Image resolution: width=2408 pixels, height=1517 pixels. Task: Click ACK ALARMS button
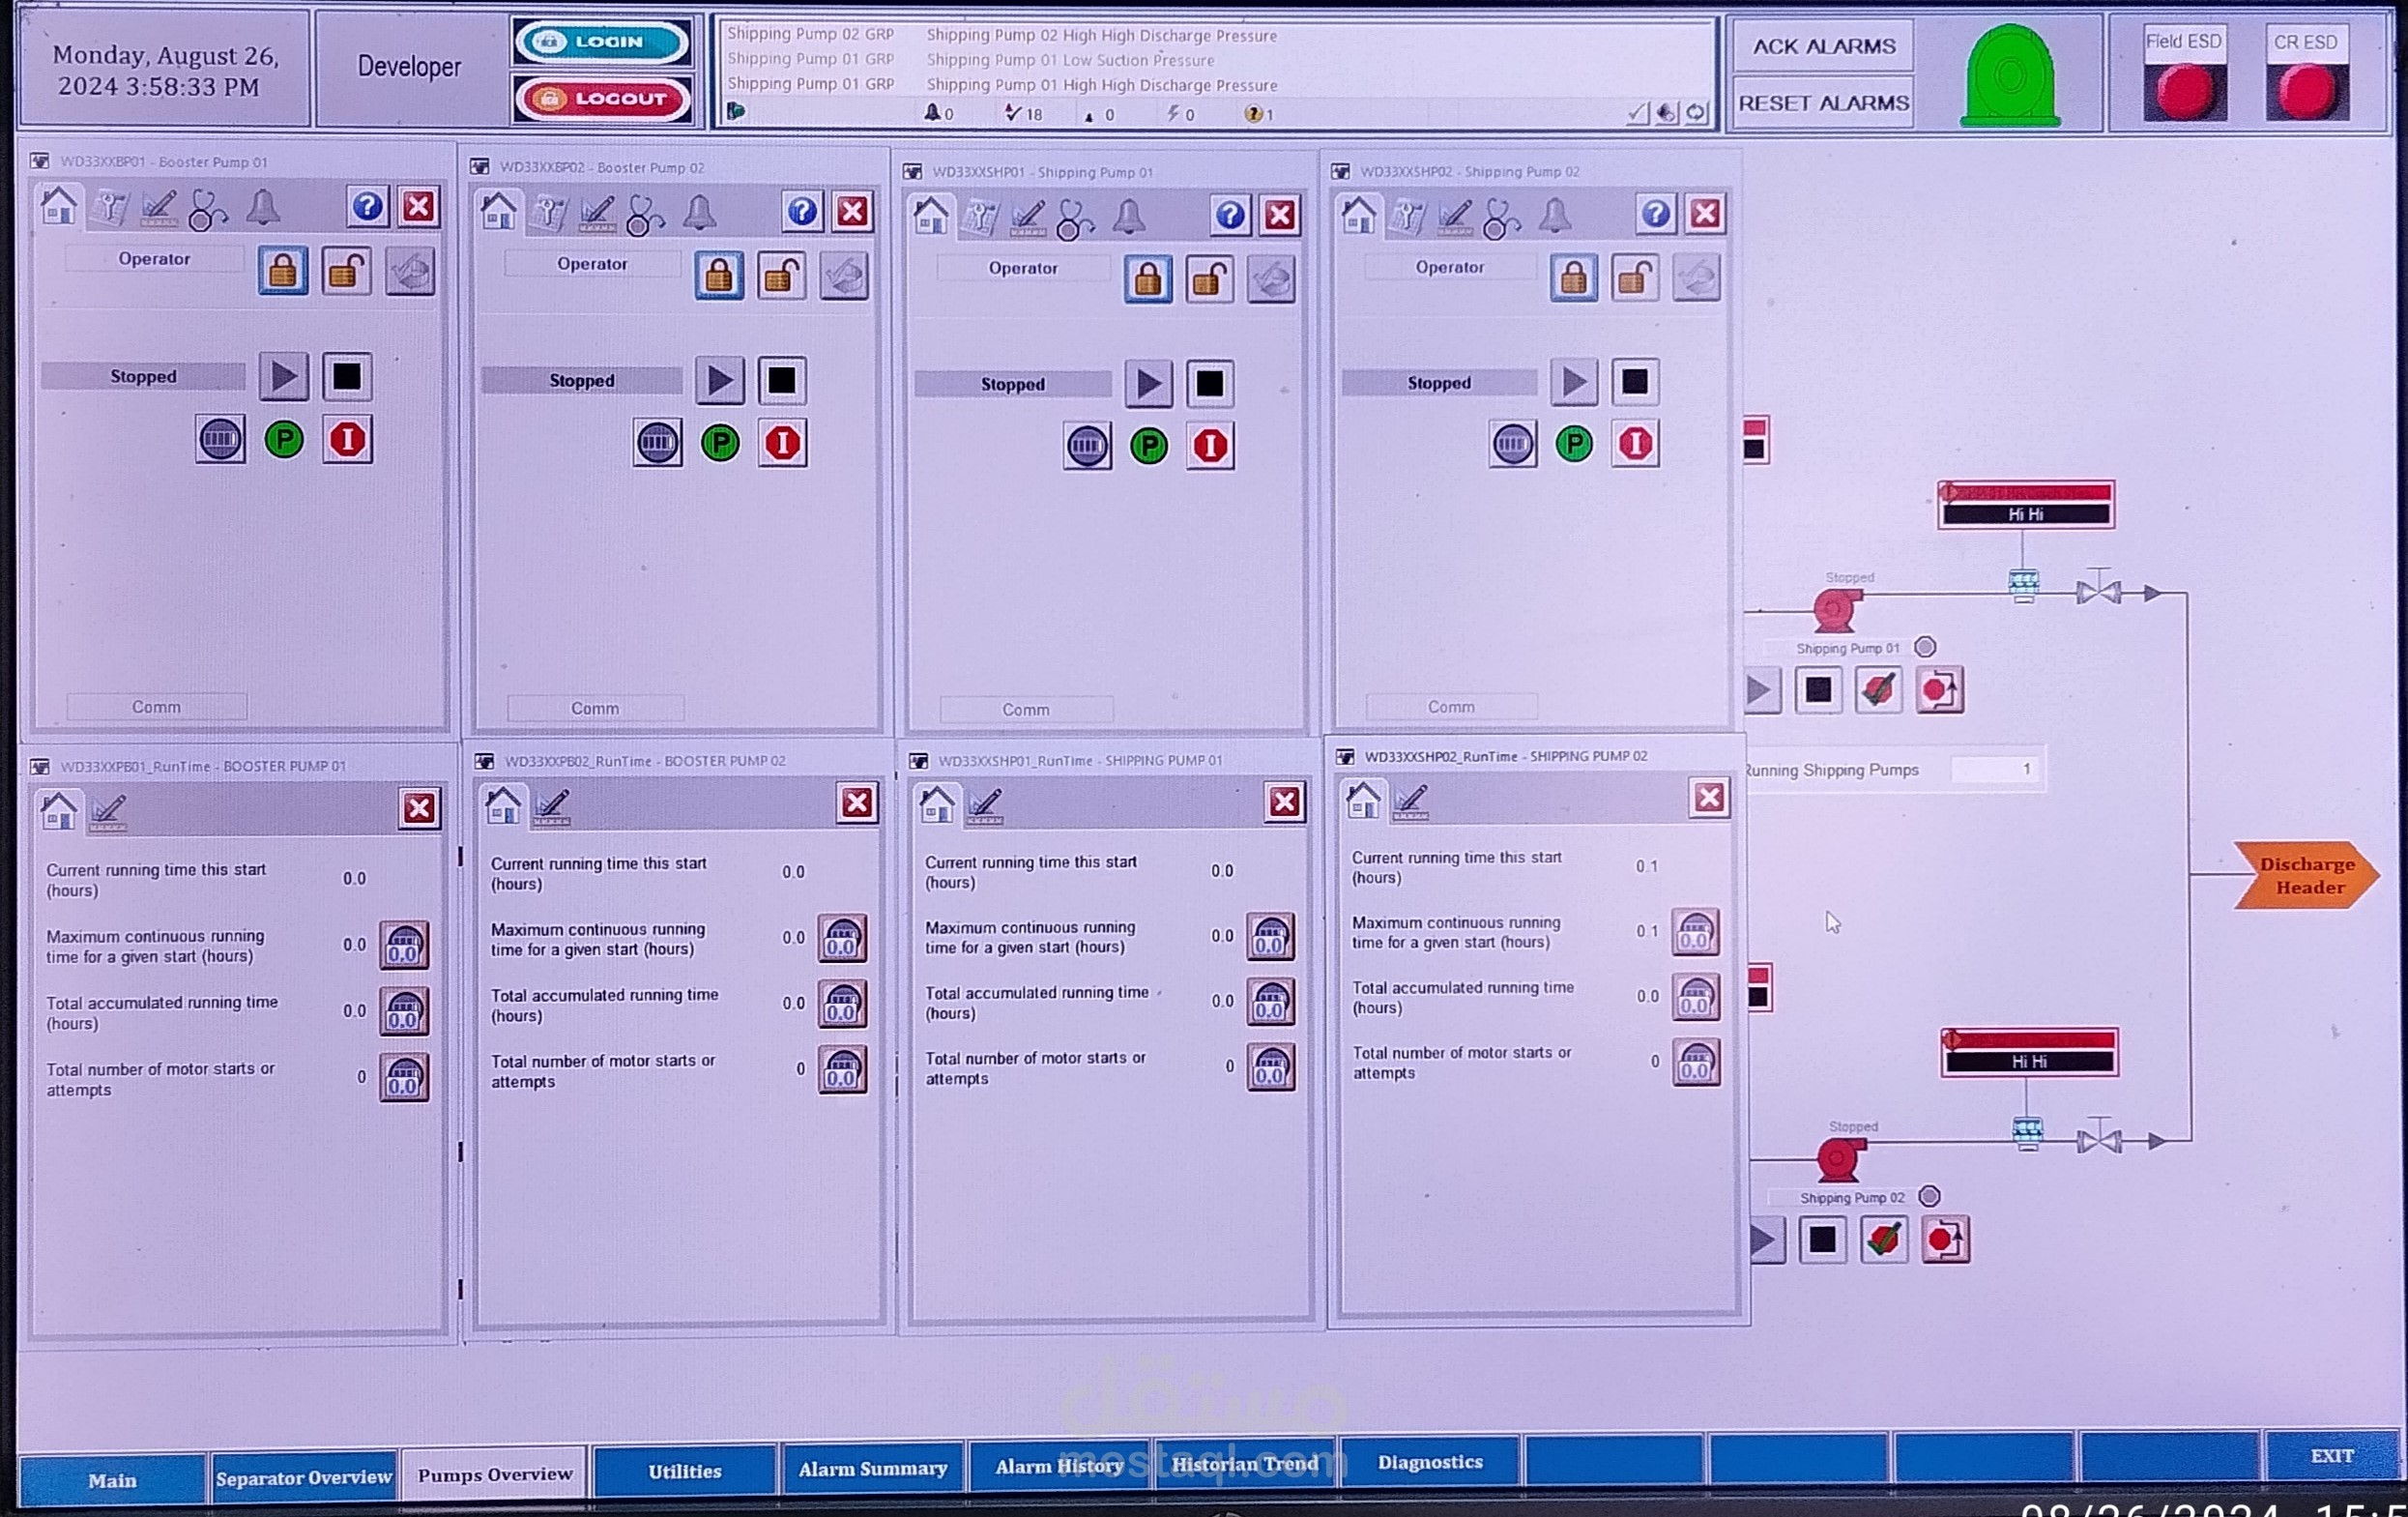point(1823,47)
